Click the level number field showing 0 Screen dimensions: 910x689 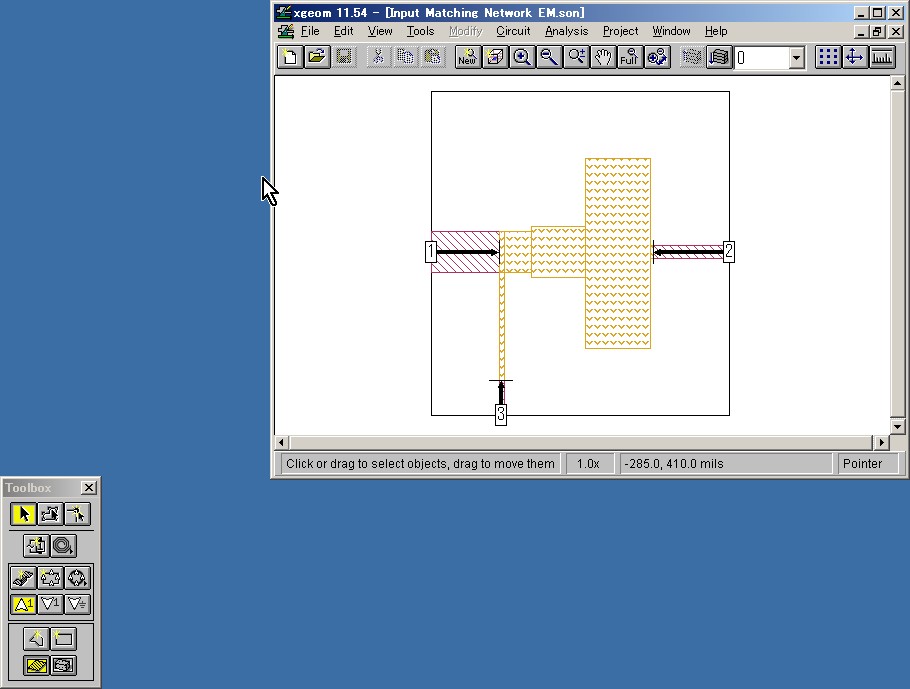pyautogui.click(x=761, y=57)
